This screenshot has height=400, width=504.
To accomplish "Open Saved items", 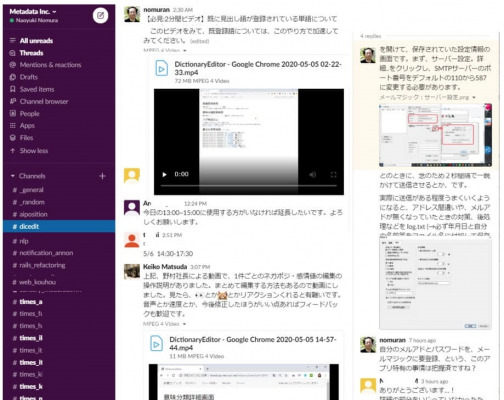I will click(37, 89).
